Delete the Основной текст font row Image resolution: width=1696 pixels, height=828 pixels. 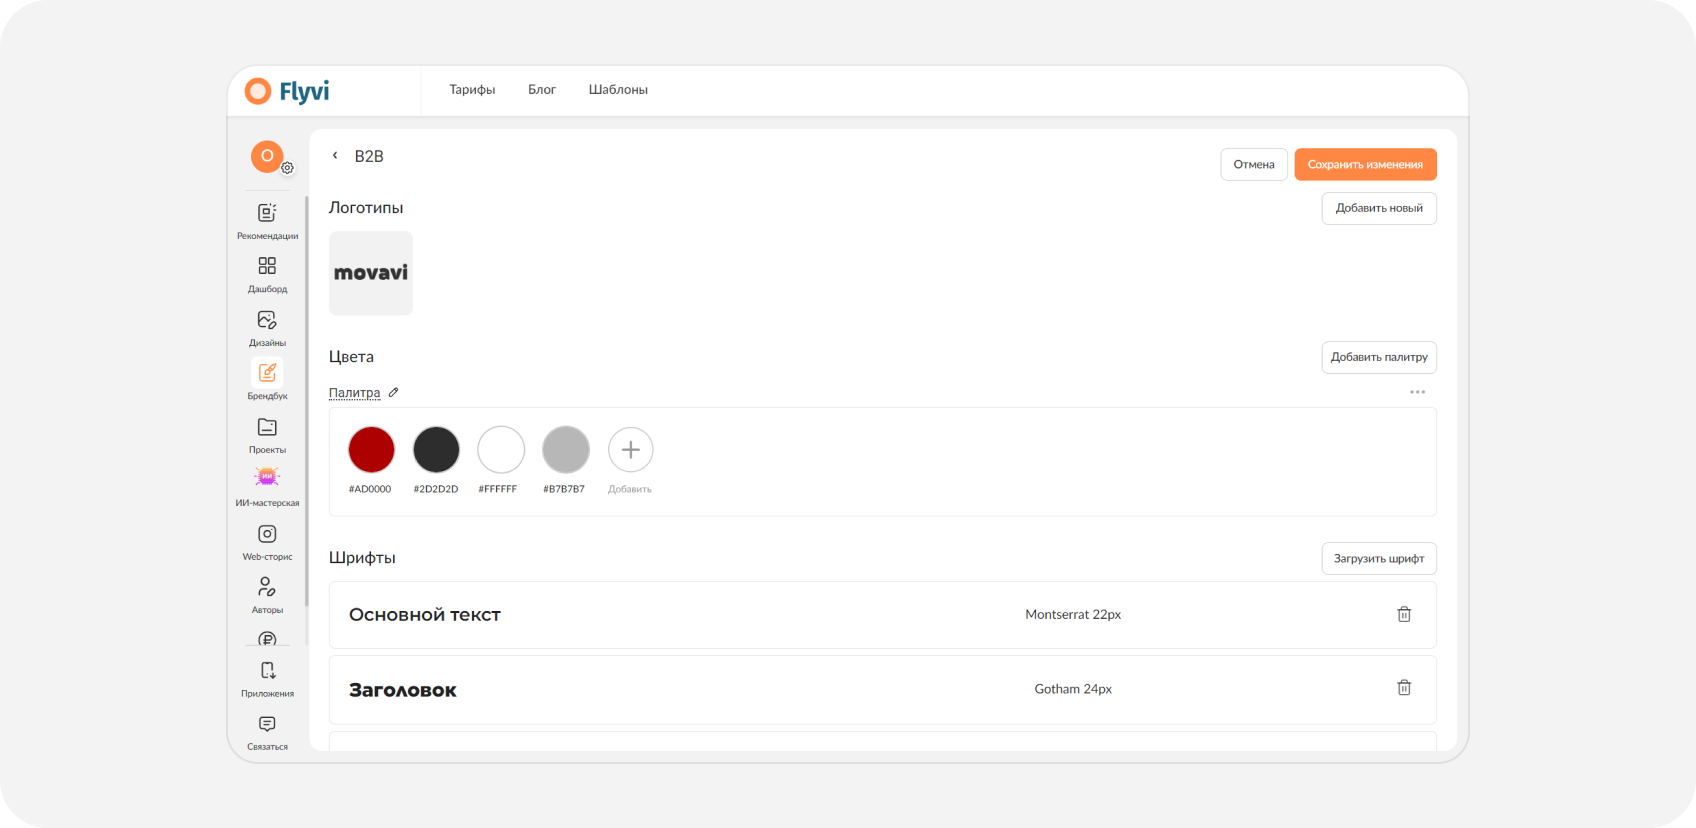click(x=1404, y=614)
